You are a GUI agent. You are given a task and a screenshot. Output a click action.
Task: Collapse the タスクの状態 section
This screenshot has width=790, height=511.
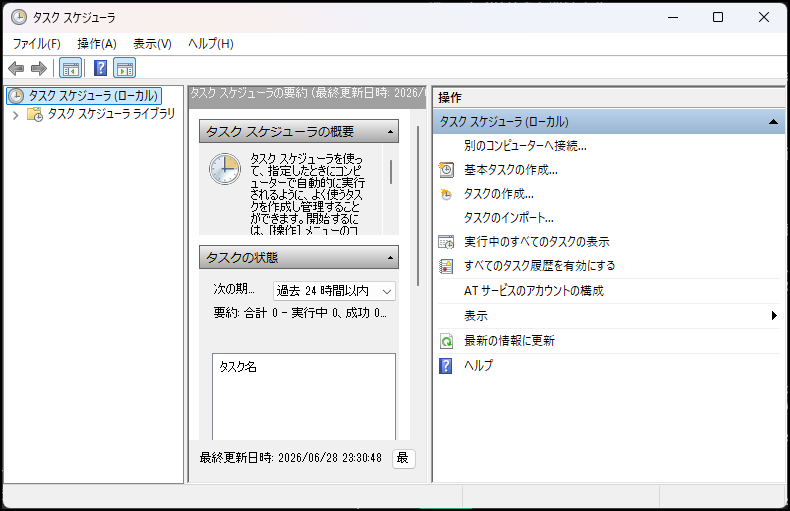pos(390,258)
